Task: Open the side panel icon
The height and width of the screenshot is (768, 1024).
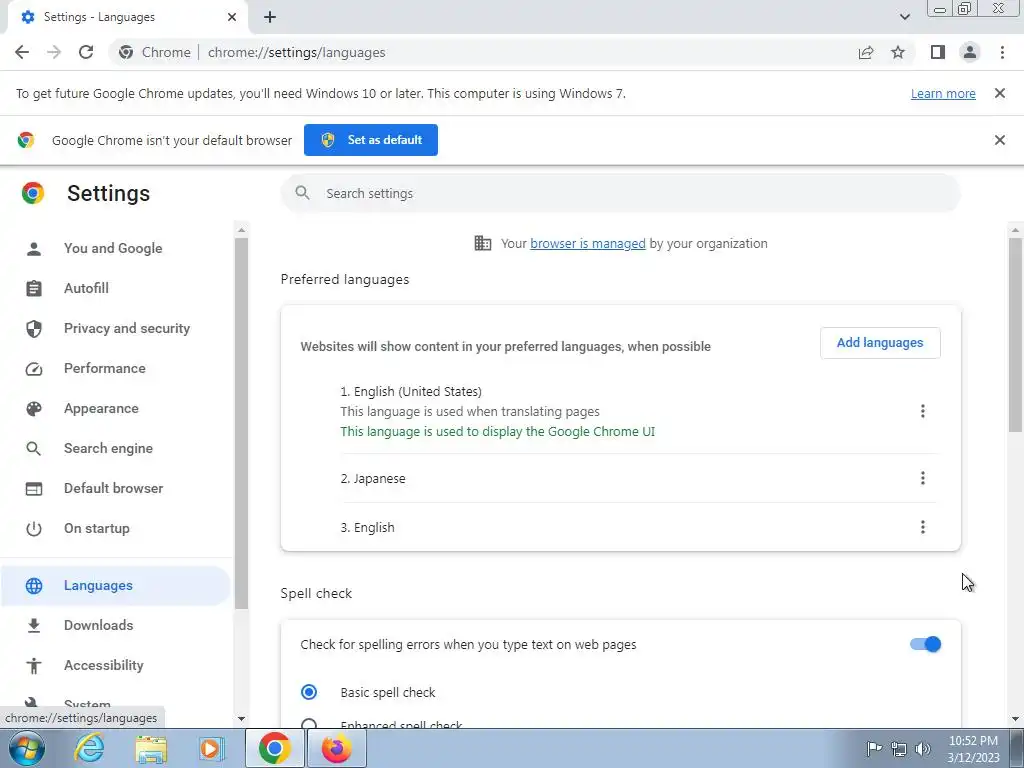Action: tap(938, 52)
